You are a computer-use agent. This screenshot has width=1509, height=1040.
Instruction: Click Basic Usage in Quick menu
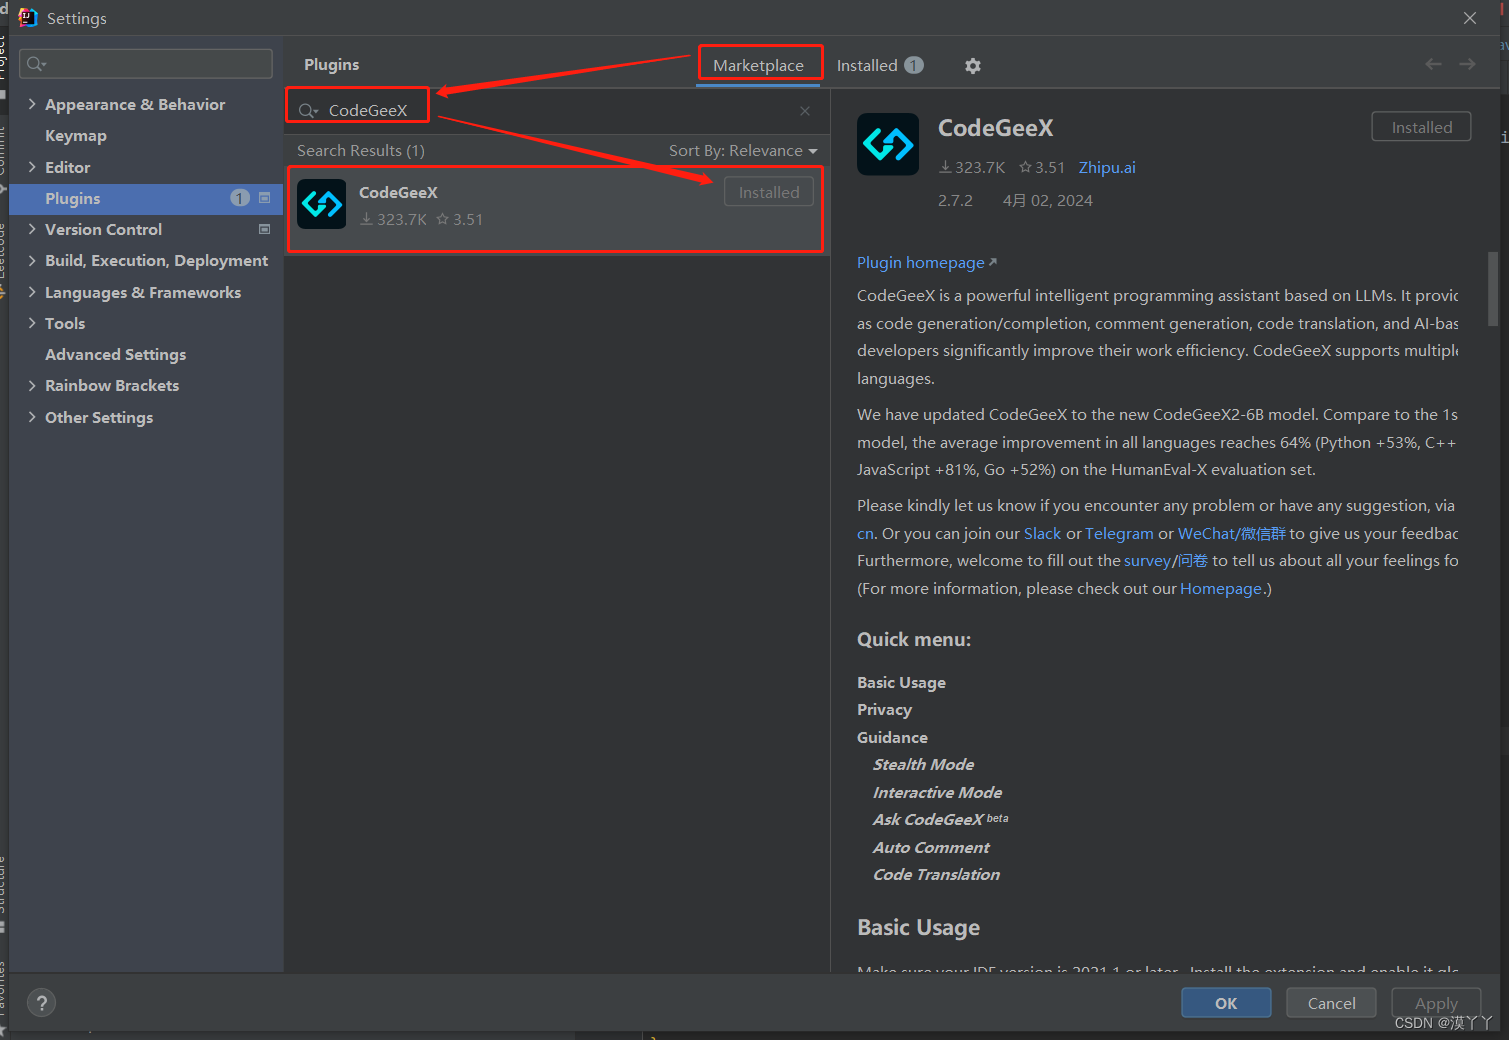(901, 682)
